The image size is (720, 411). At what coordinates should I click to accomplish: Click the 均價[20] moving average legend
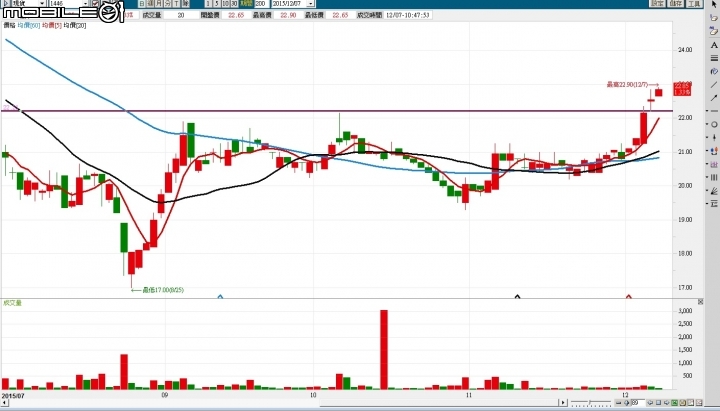coord(74,25)
